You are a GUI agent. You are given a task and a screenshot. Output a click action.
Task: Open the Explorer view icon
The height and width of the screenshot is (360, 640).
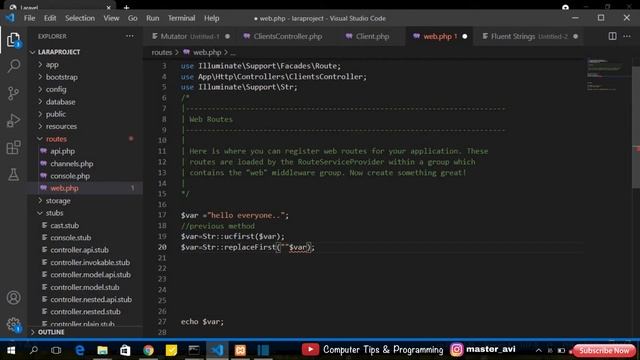tap(13, 40)
